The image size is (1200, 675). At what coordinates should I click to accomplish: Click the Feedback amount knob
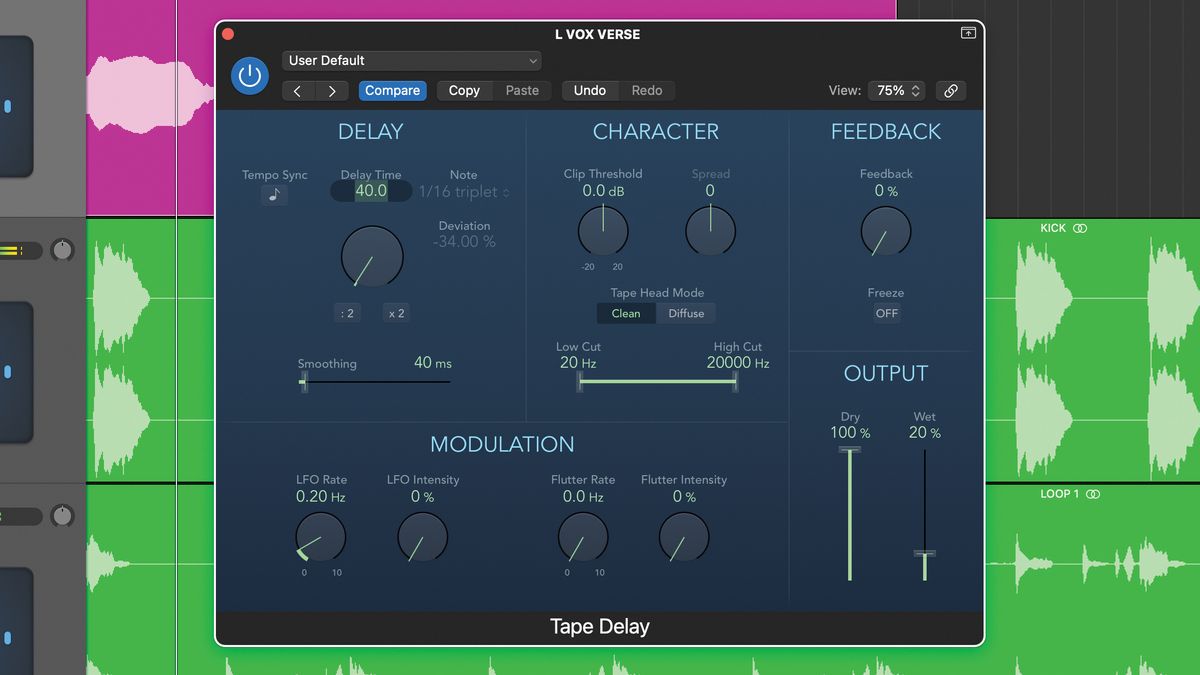(x=885, y=231)
